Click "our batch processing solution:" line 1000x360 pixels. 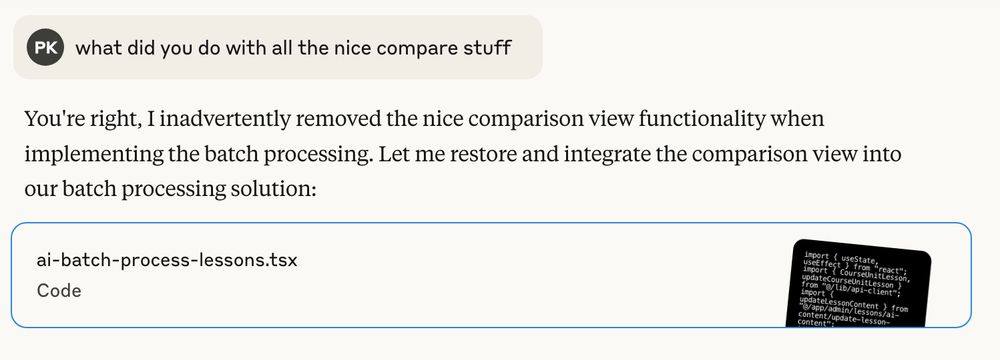click(170, 190)
